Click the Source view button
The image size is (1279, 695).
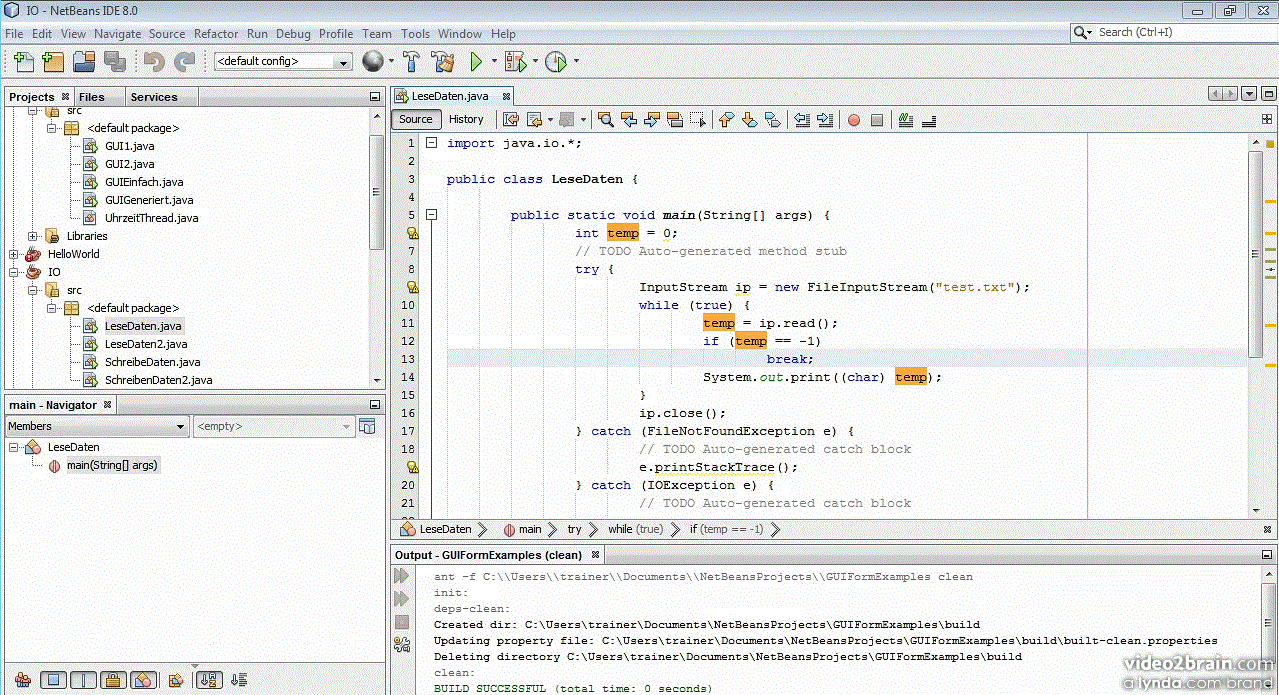tap(416, 119)
